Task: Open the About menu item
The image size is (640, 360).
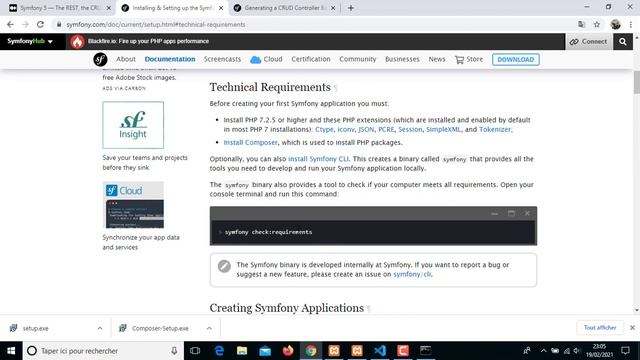Action: click(126, 59)
